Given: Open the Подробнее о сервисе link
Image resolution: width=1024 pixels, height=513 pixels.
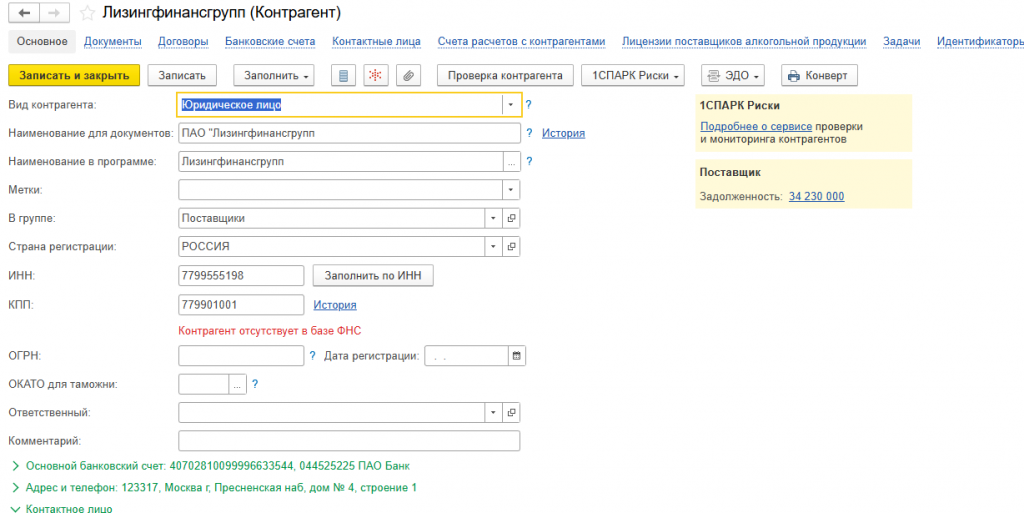Looking at the screenshot, I should tap(756, 127).
